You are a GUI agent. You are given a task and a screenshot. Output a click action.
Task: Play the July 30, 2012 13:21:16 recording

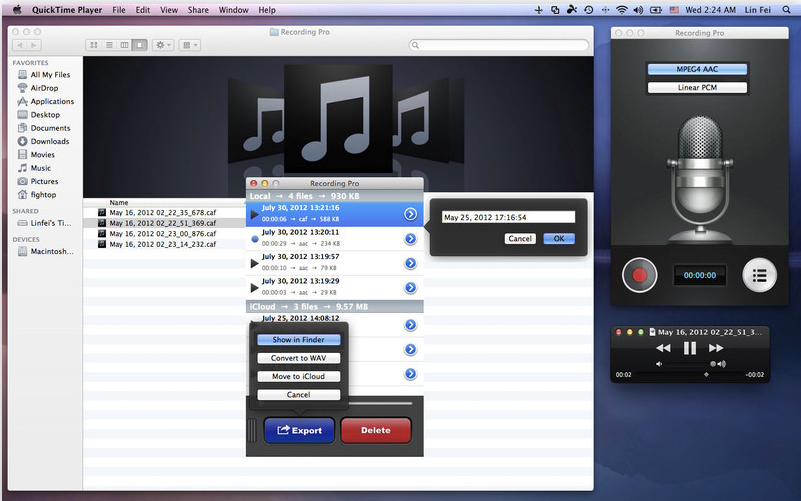click(x=254, y=214)
